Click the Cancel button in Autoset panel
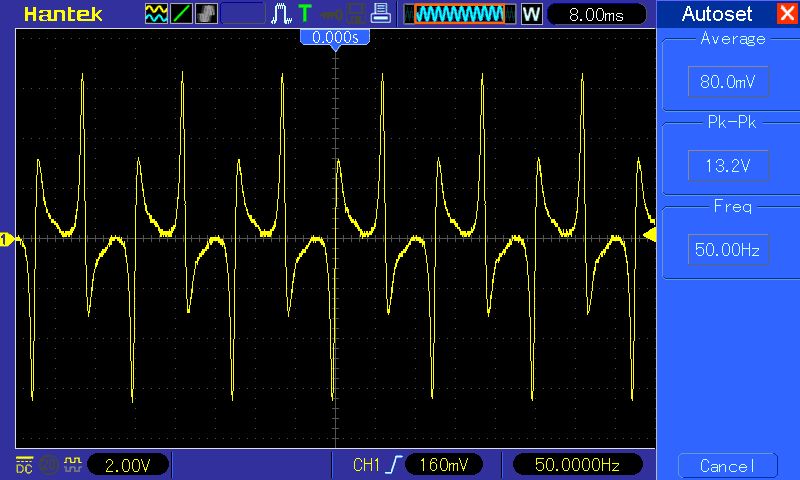 point(728,466)
